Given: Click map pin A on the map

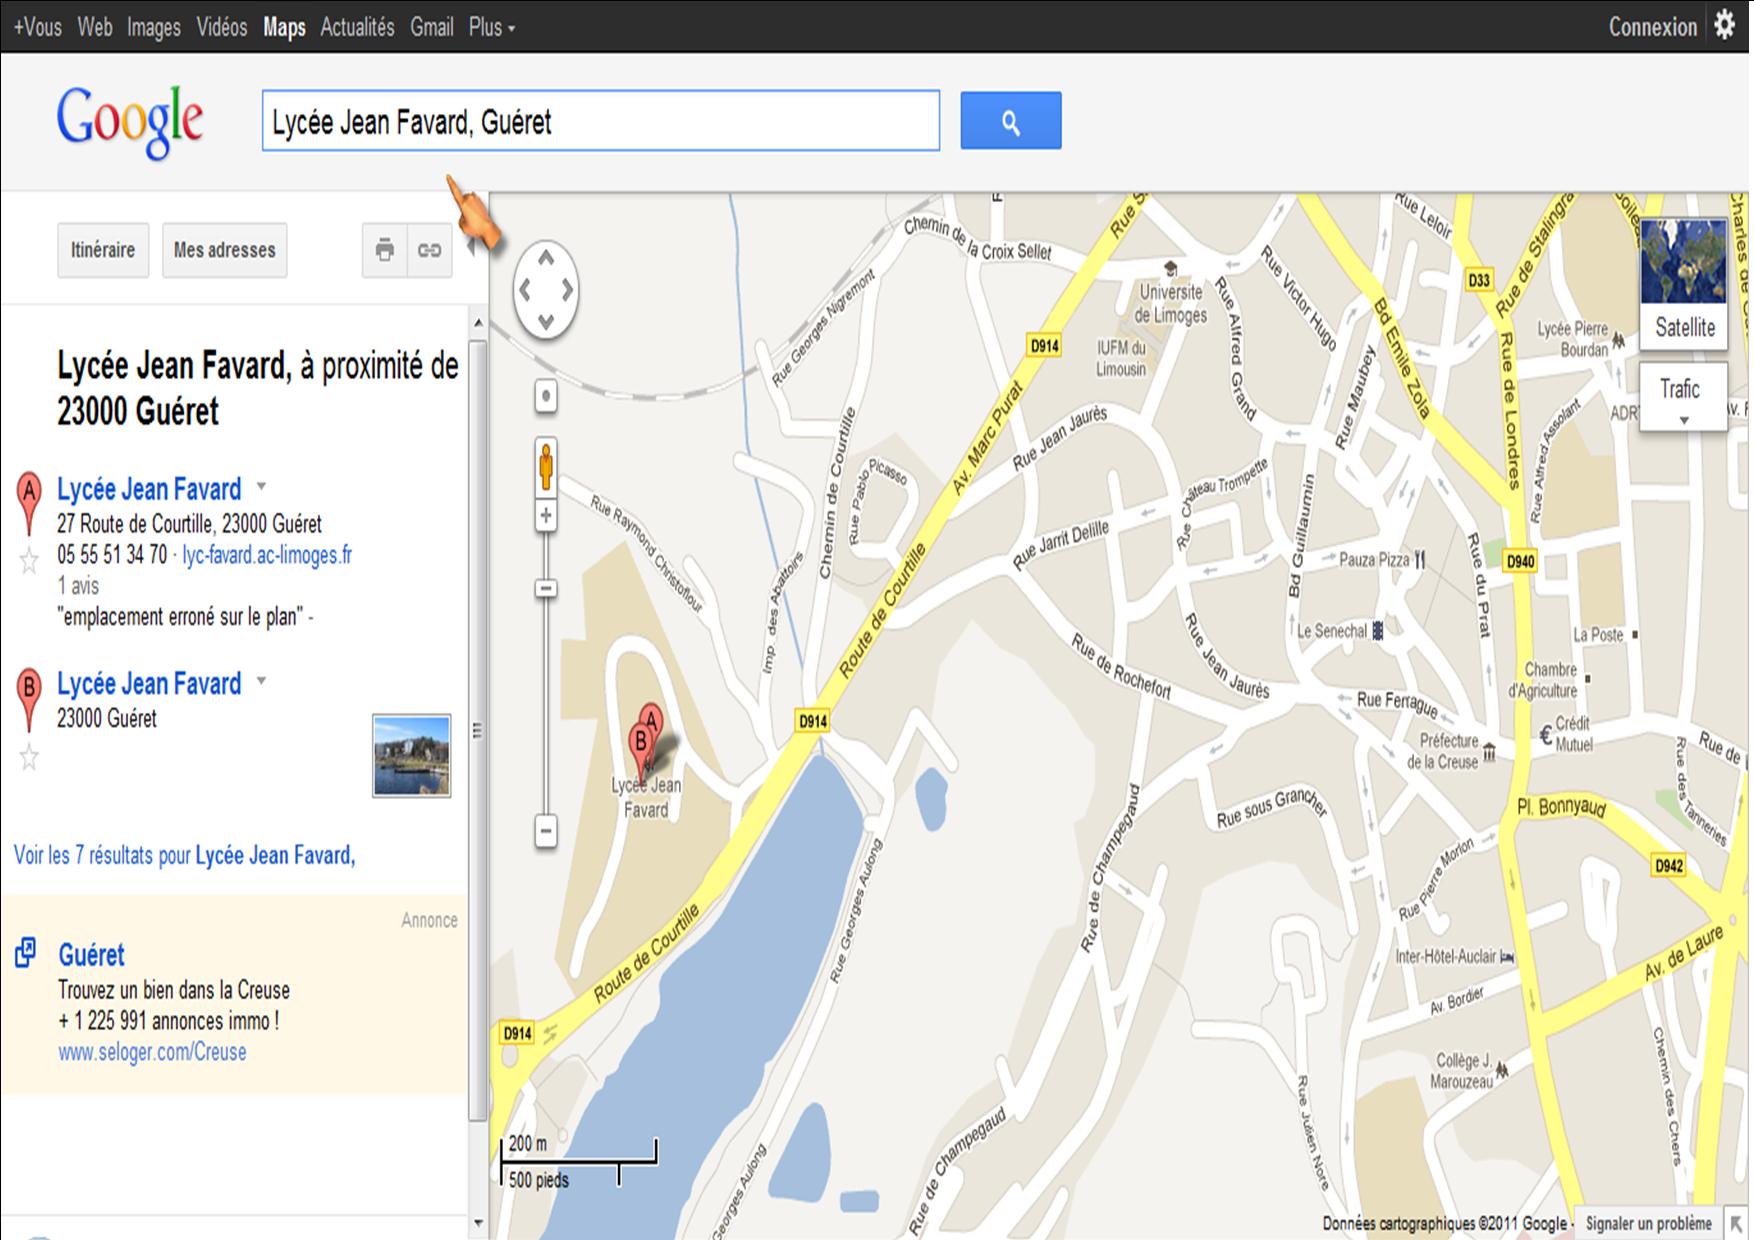Looking at the screenshot, I should (x=652, y=718).
